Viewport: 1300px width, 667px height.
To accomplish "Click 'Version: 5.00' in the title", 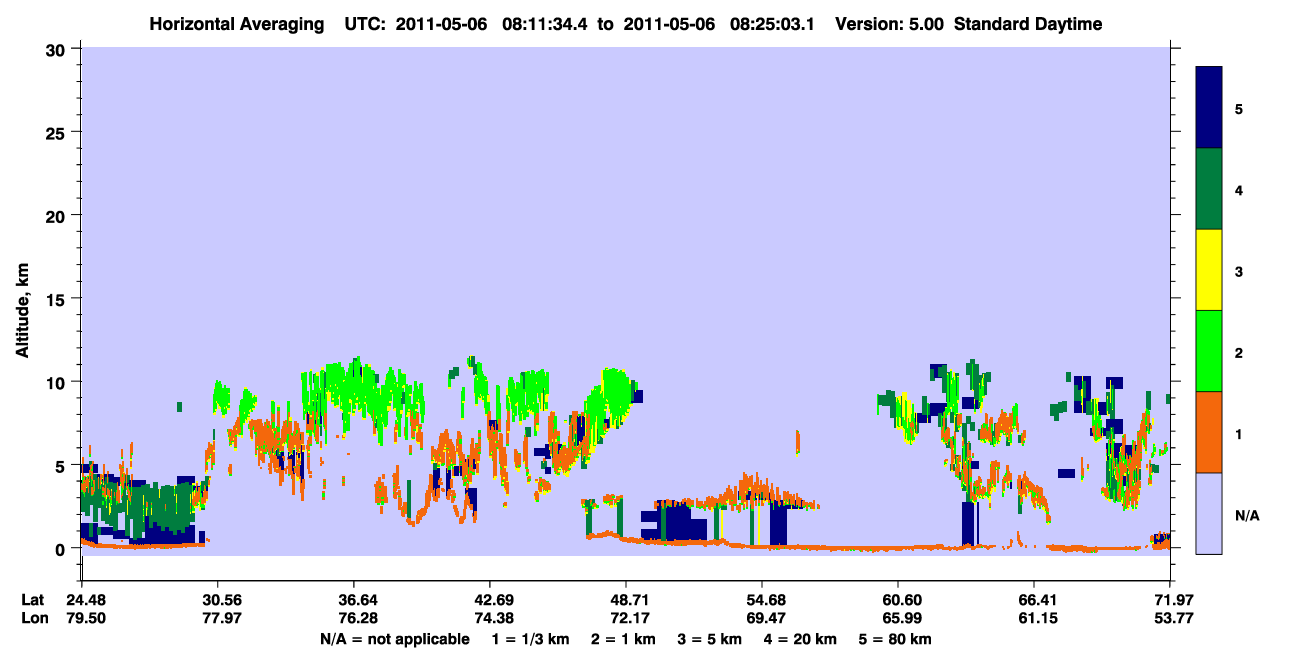I will [x=890, y=24].
